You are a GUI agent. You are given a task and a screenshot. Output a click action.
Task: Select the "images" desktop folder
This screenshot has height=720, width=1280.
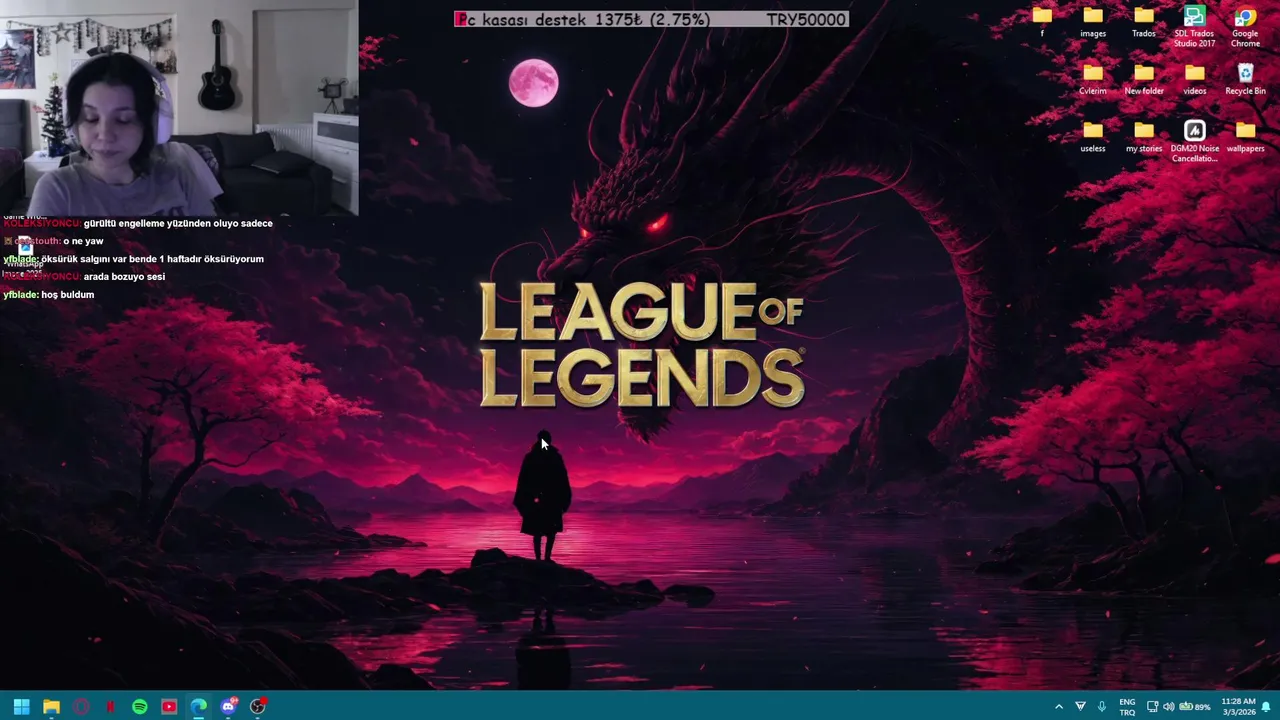point(1093,22)
